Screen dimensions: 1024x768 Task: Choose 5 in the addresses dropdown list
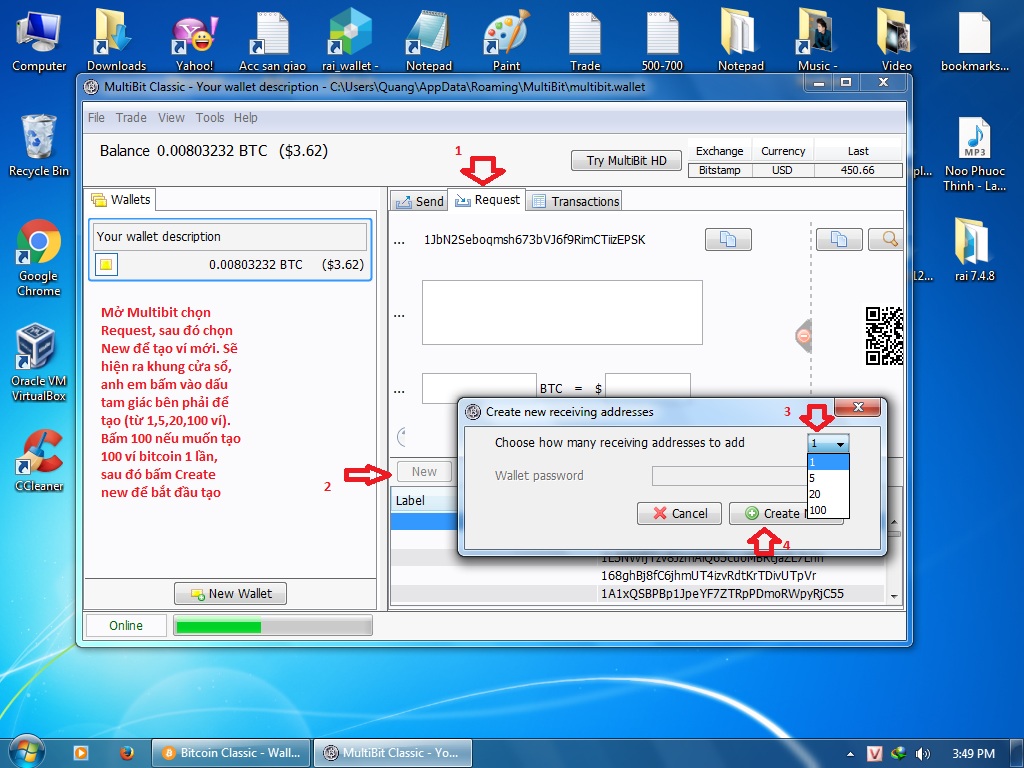tap(828, 478)
